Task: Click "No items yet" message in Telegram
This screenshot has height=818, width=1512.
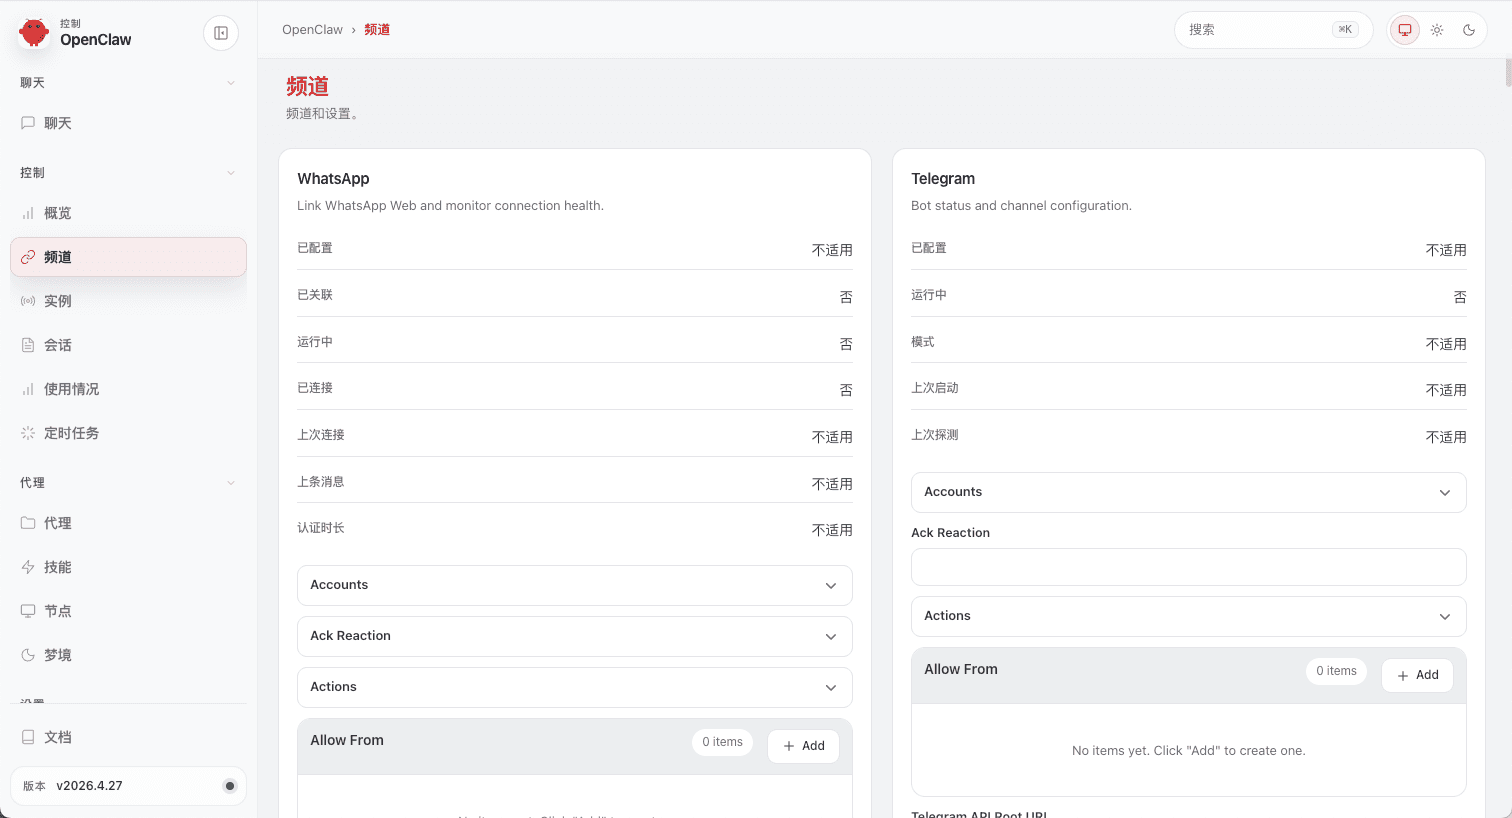Action: click(1188, 751)
